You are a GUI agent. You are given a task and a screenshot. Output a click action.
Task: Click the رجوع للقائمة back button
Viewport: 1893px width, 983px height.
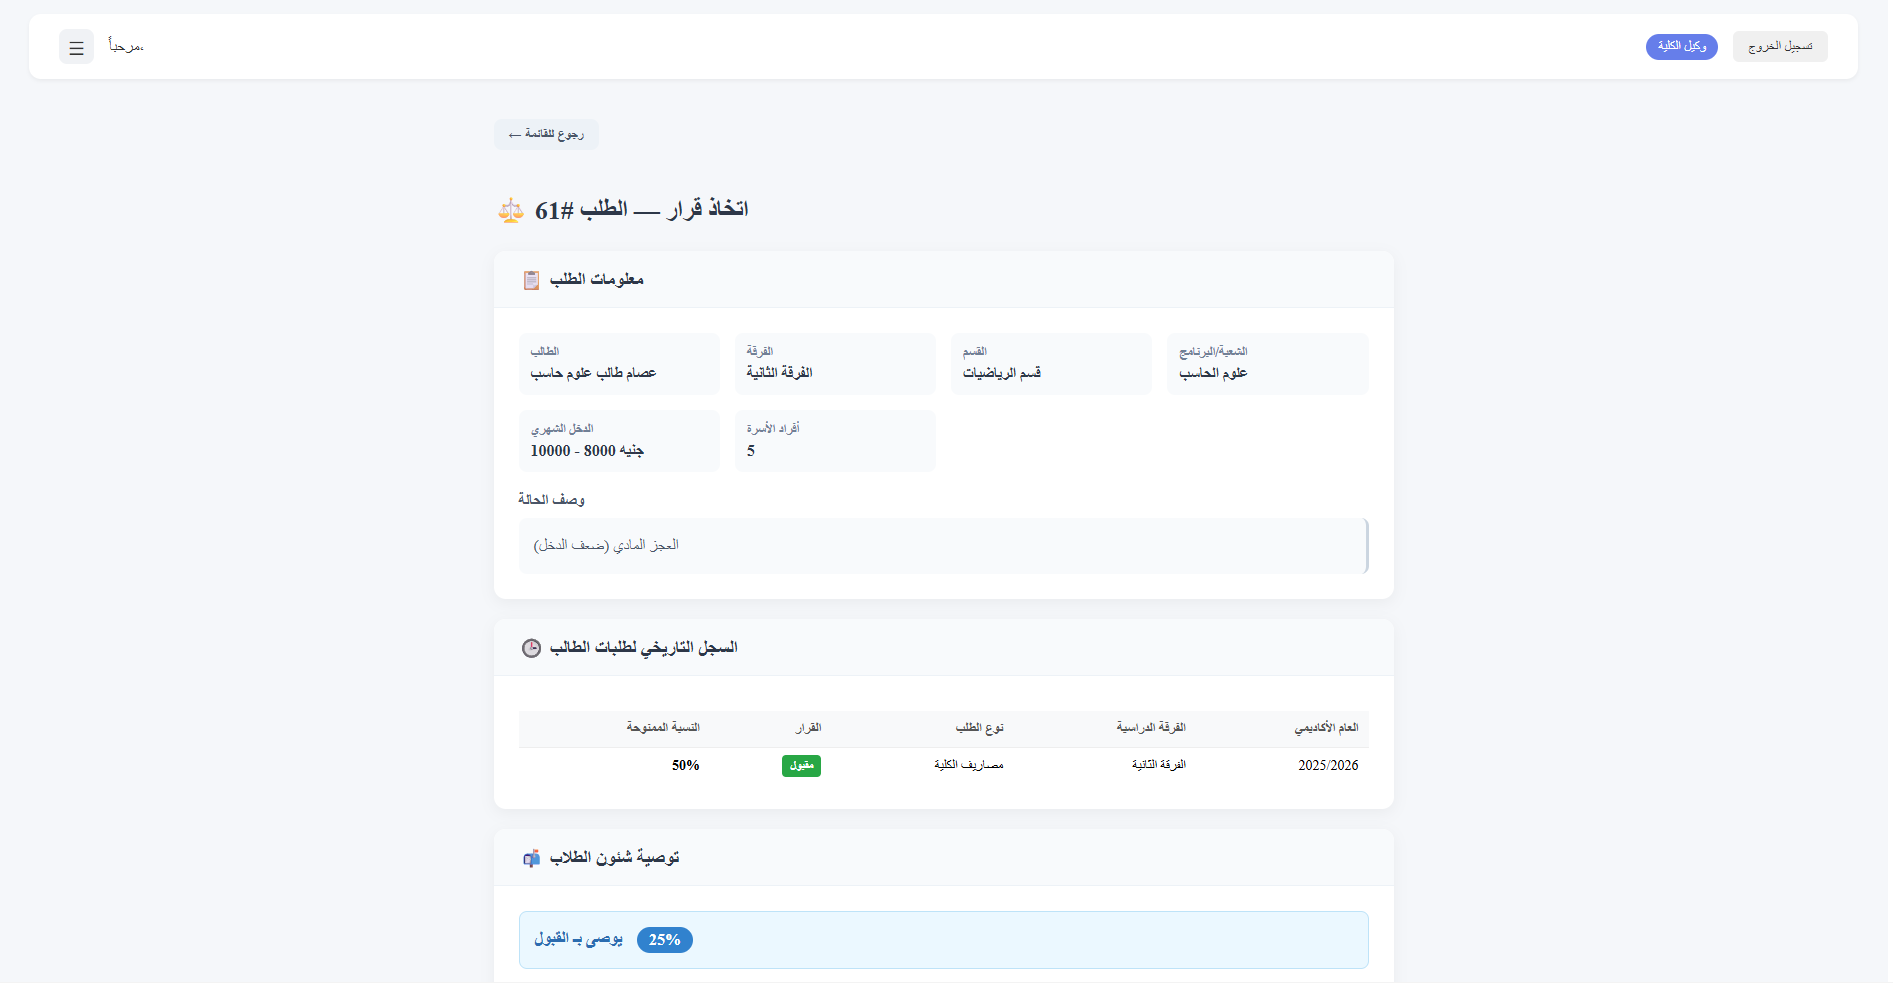(x=545, y=133)
